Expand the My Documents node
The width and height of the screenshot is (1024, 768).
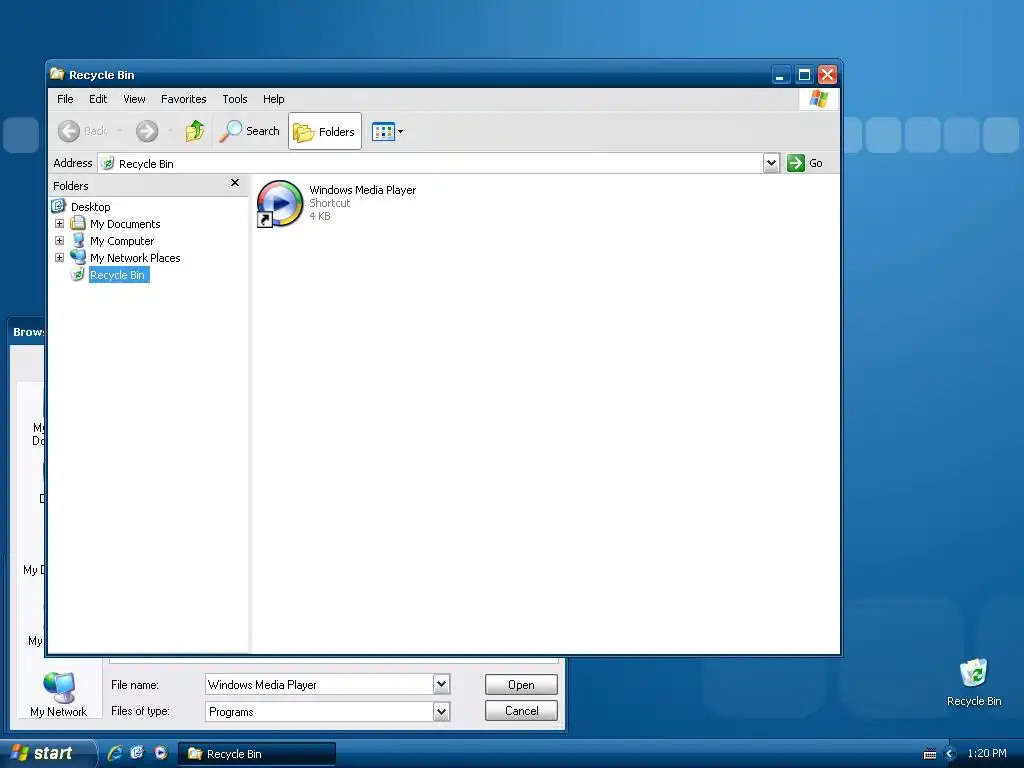59,224
